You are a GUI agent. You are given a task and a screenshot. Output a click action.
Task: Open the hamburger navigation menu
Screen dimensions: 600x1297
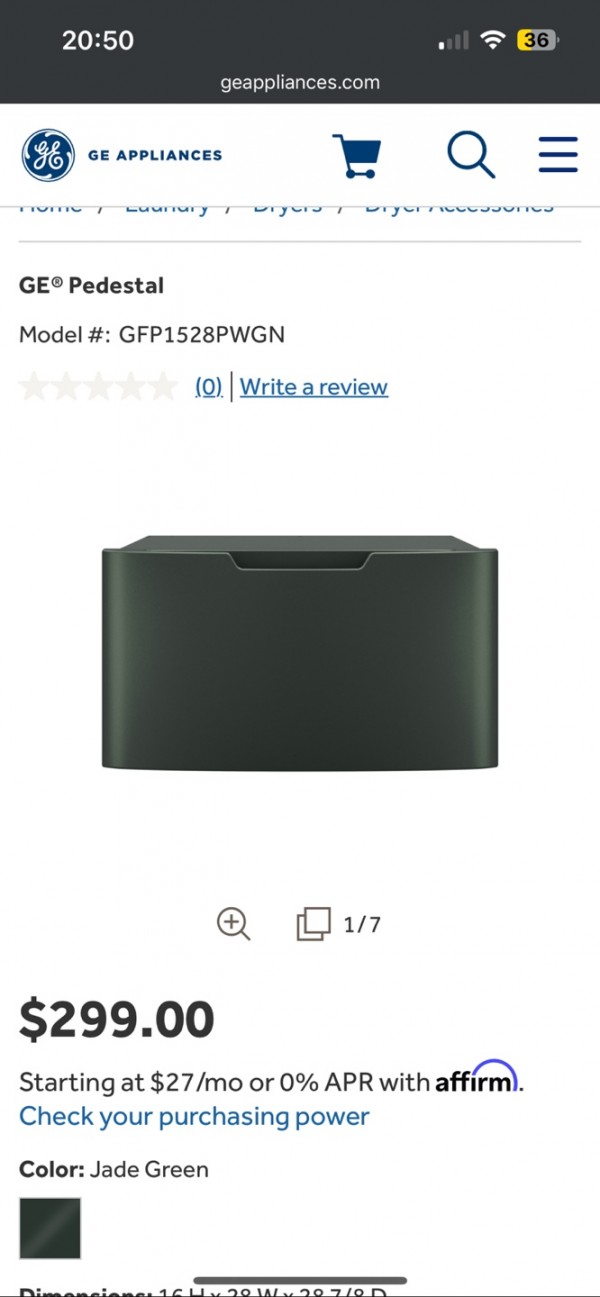[x=558, y=154]
